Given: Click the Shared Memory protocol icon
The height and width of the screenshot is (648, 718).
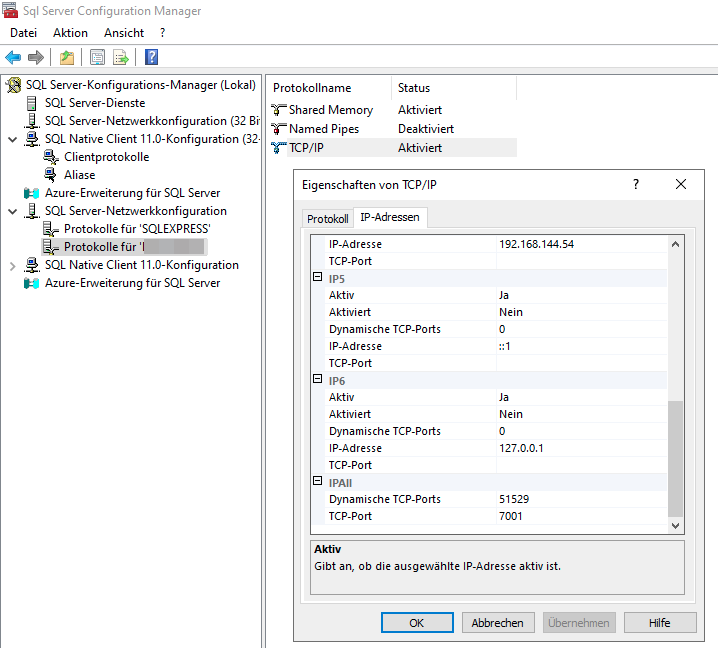Looking at the screenshot, I should click(278, 110).
